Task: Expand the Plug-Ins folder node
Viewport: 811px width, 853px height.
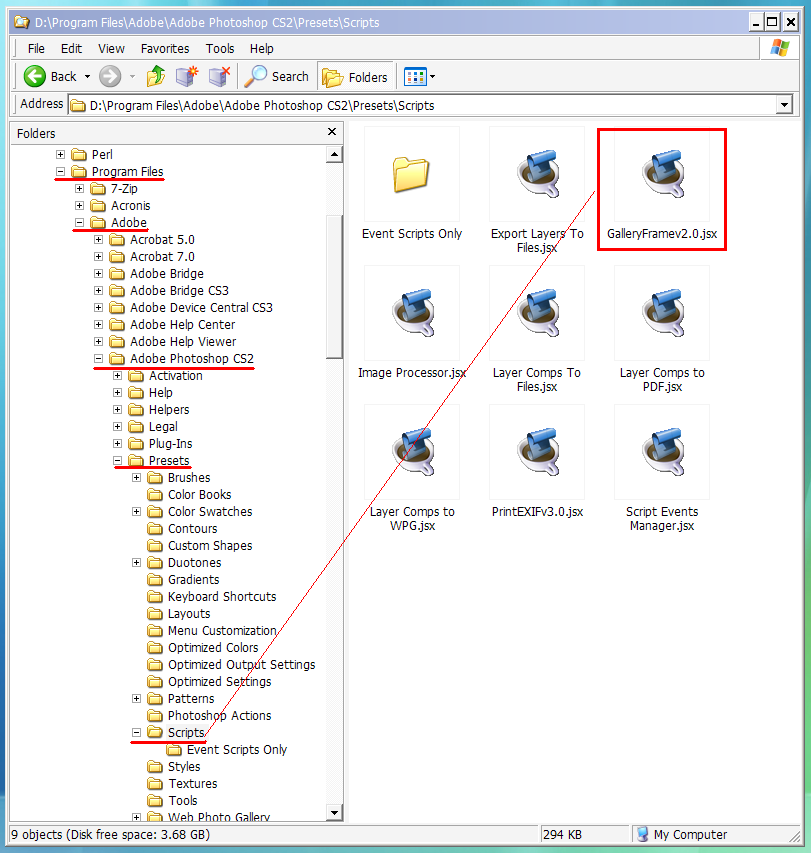Action: [x=117, y=444]
